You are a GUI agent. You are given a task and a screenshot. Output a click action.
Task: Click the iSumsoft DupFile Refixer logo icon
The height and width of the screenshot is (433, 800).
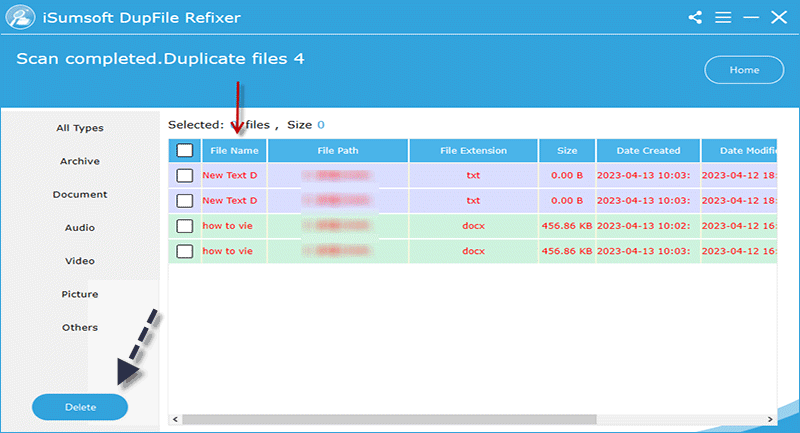[x=20, y=17]
